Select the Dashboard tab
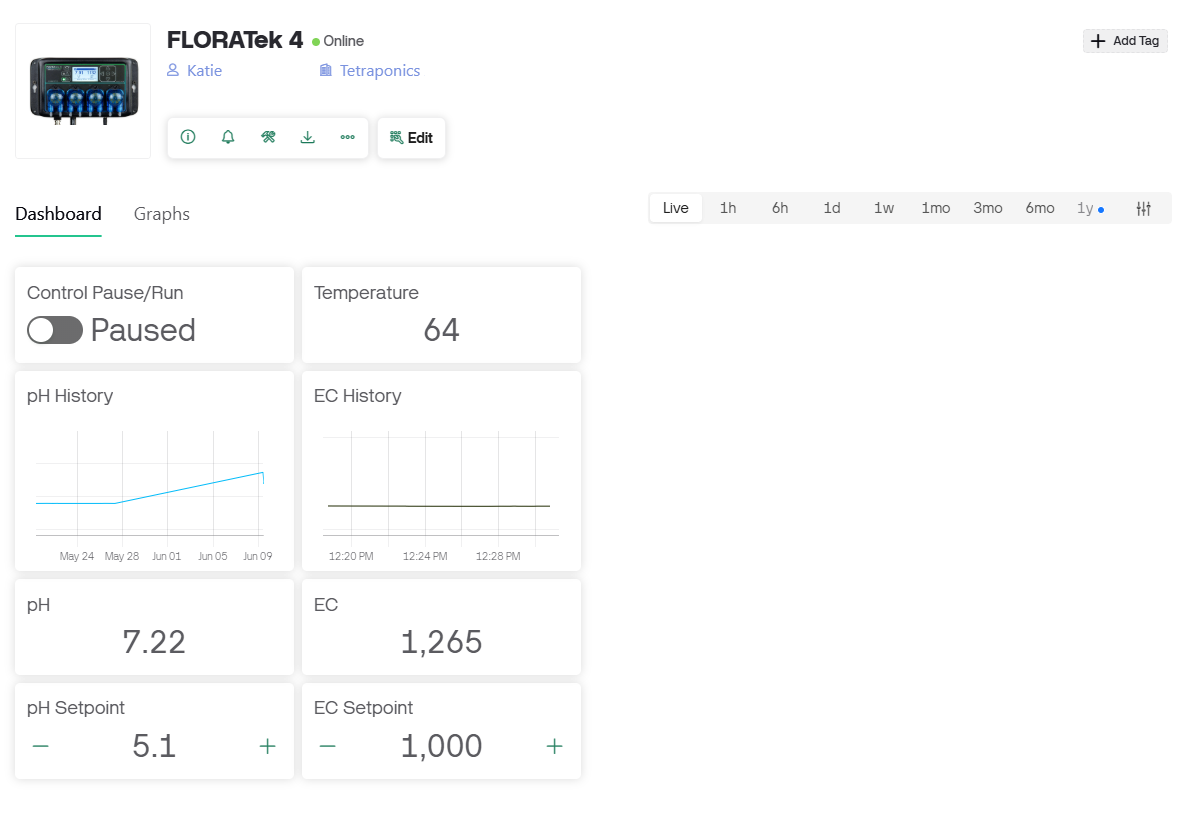The image size is (1177, 825). (x=58, y=214)
